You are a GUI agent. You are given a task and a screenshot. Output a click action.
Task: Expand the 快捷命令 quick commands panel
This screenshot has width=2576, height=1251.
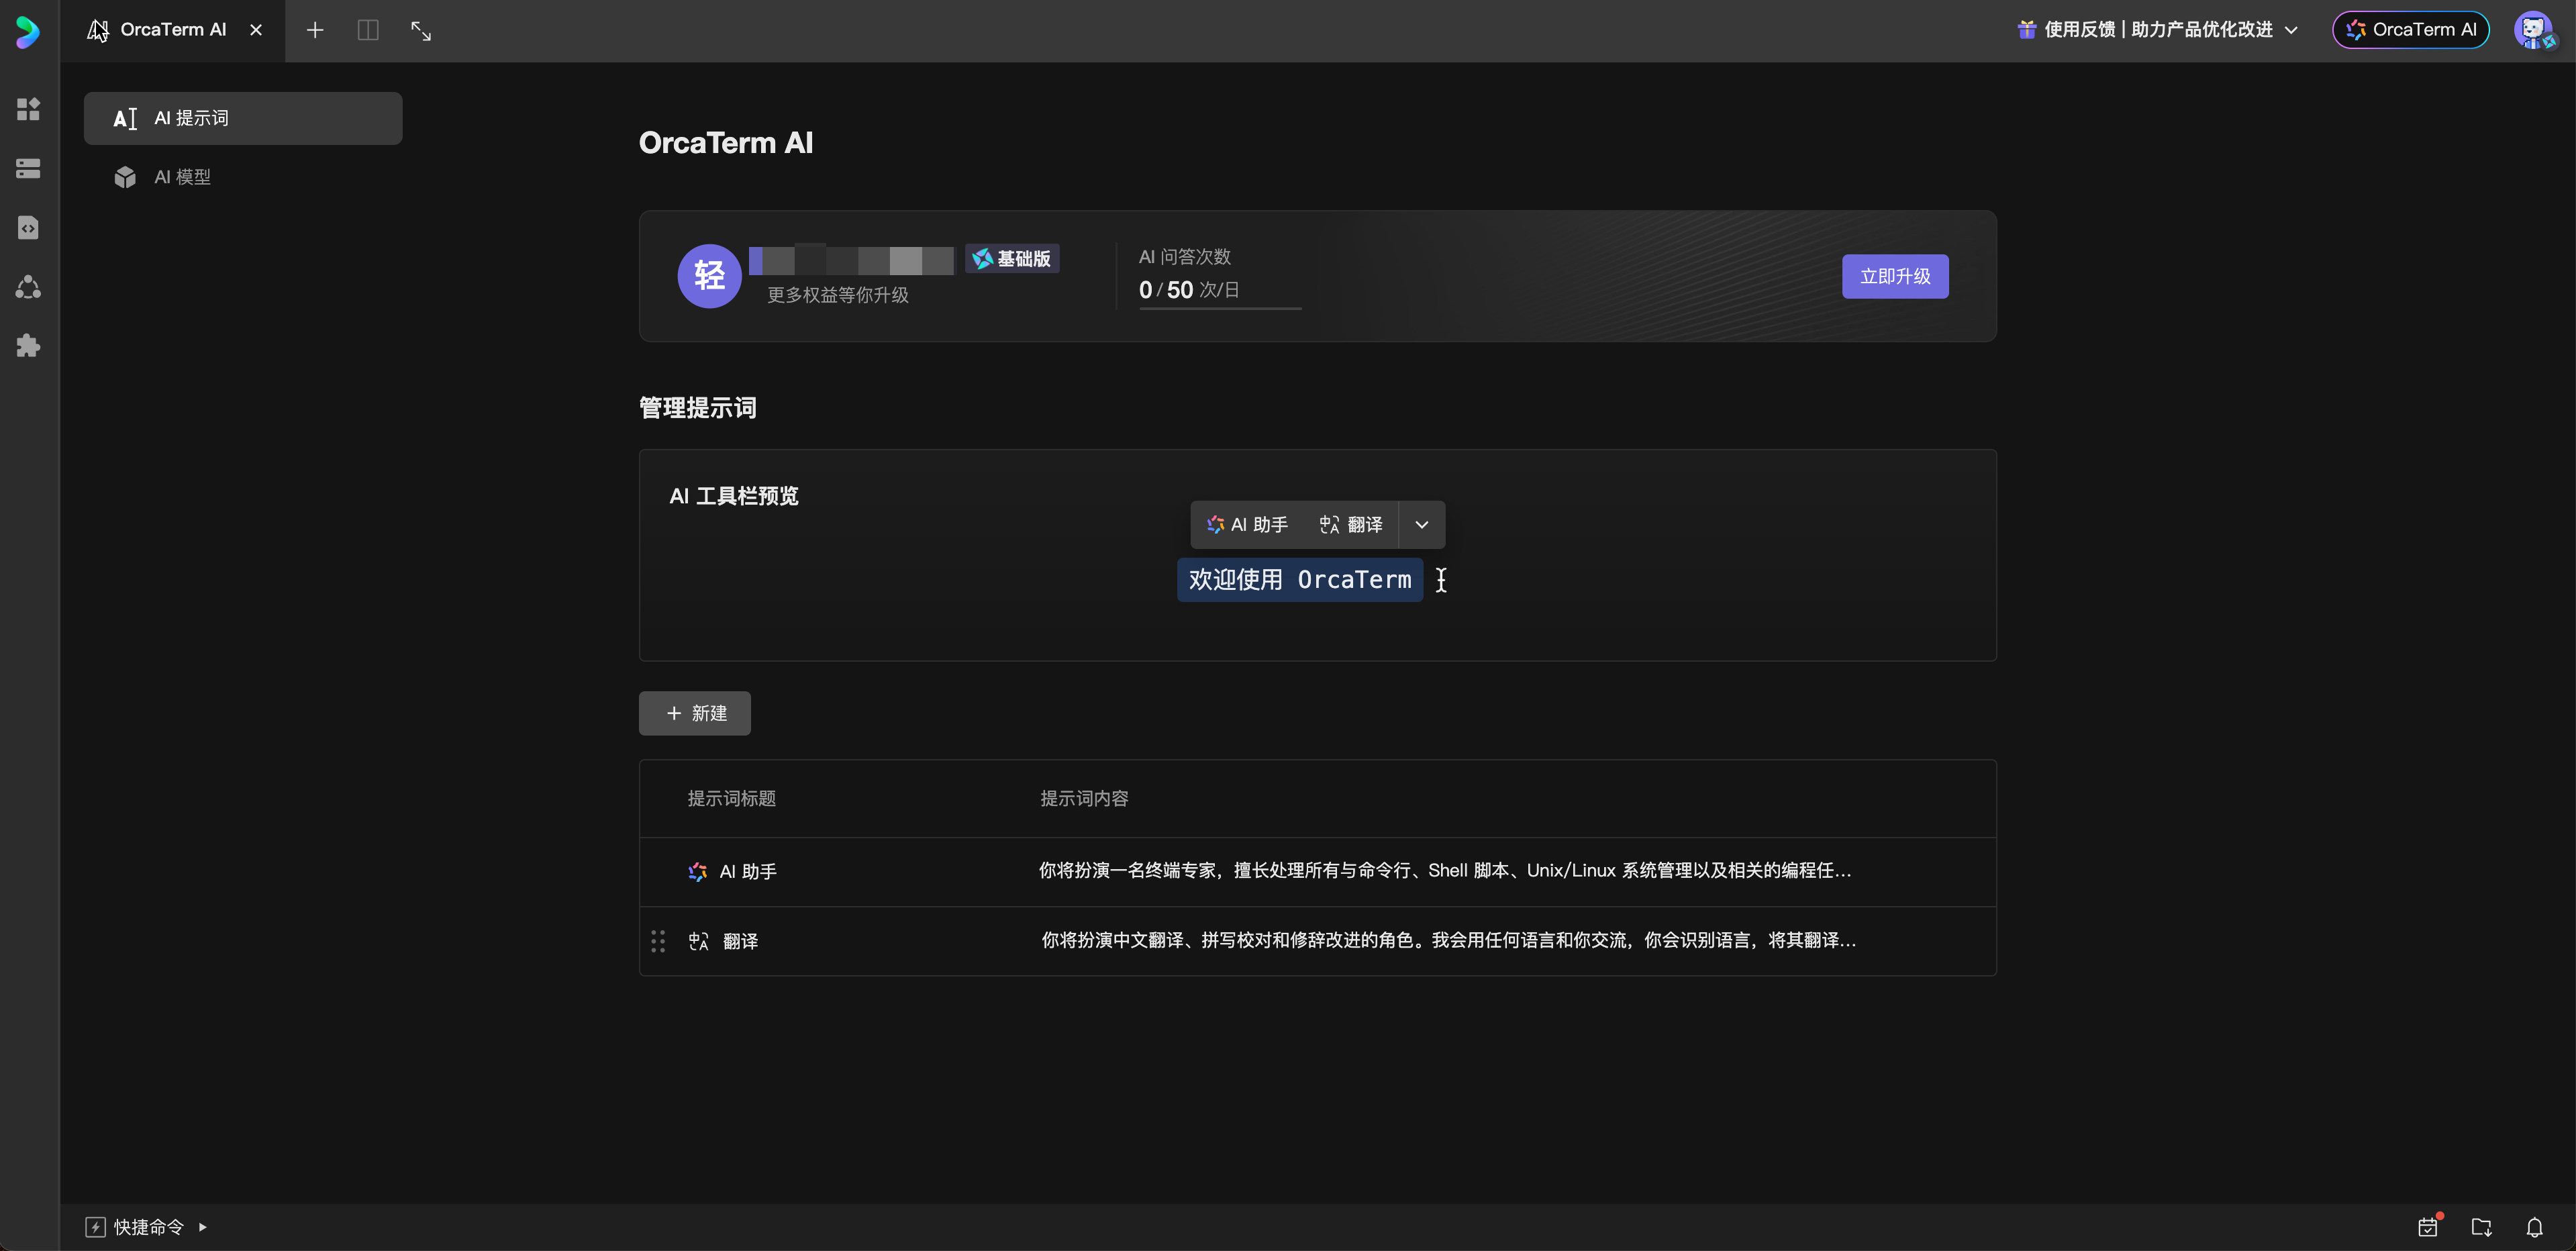(x=147, y=1226)
